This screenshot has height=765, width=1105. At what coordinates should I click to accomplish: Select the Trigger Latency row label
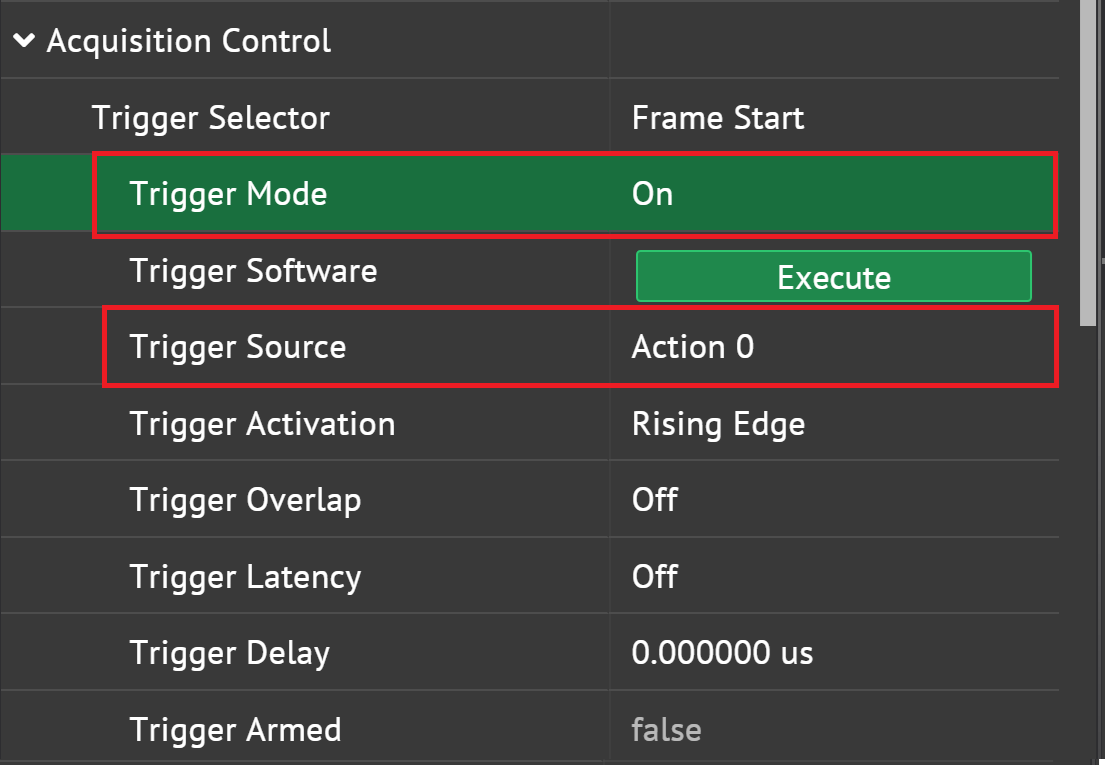pyautogui.click(x=245, y=576)
